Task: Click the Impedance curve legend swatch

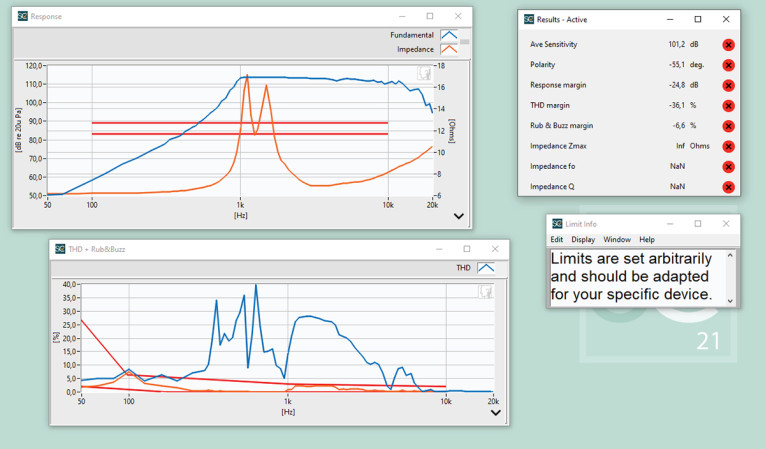Action: [449, 48]
